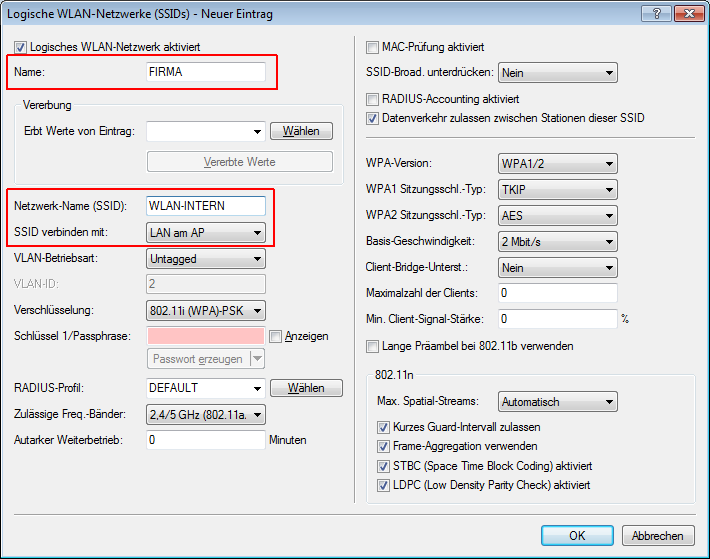Click the Schlüssel 1/Passphrase field
The width and height of the screenshot is (710, 559).
coord(205,336)
